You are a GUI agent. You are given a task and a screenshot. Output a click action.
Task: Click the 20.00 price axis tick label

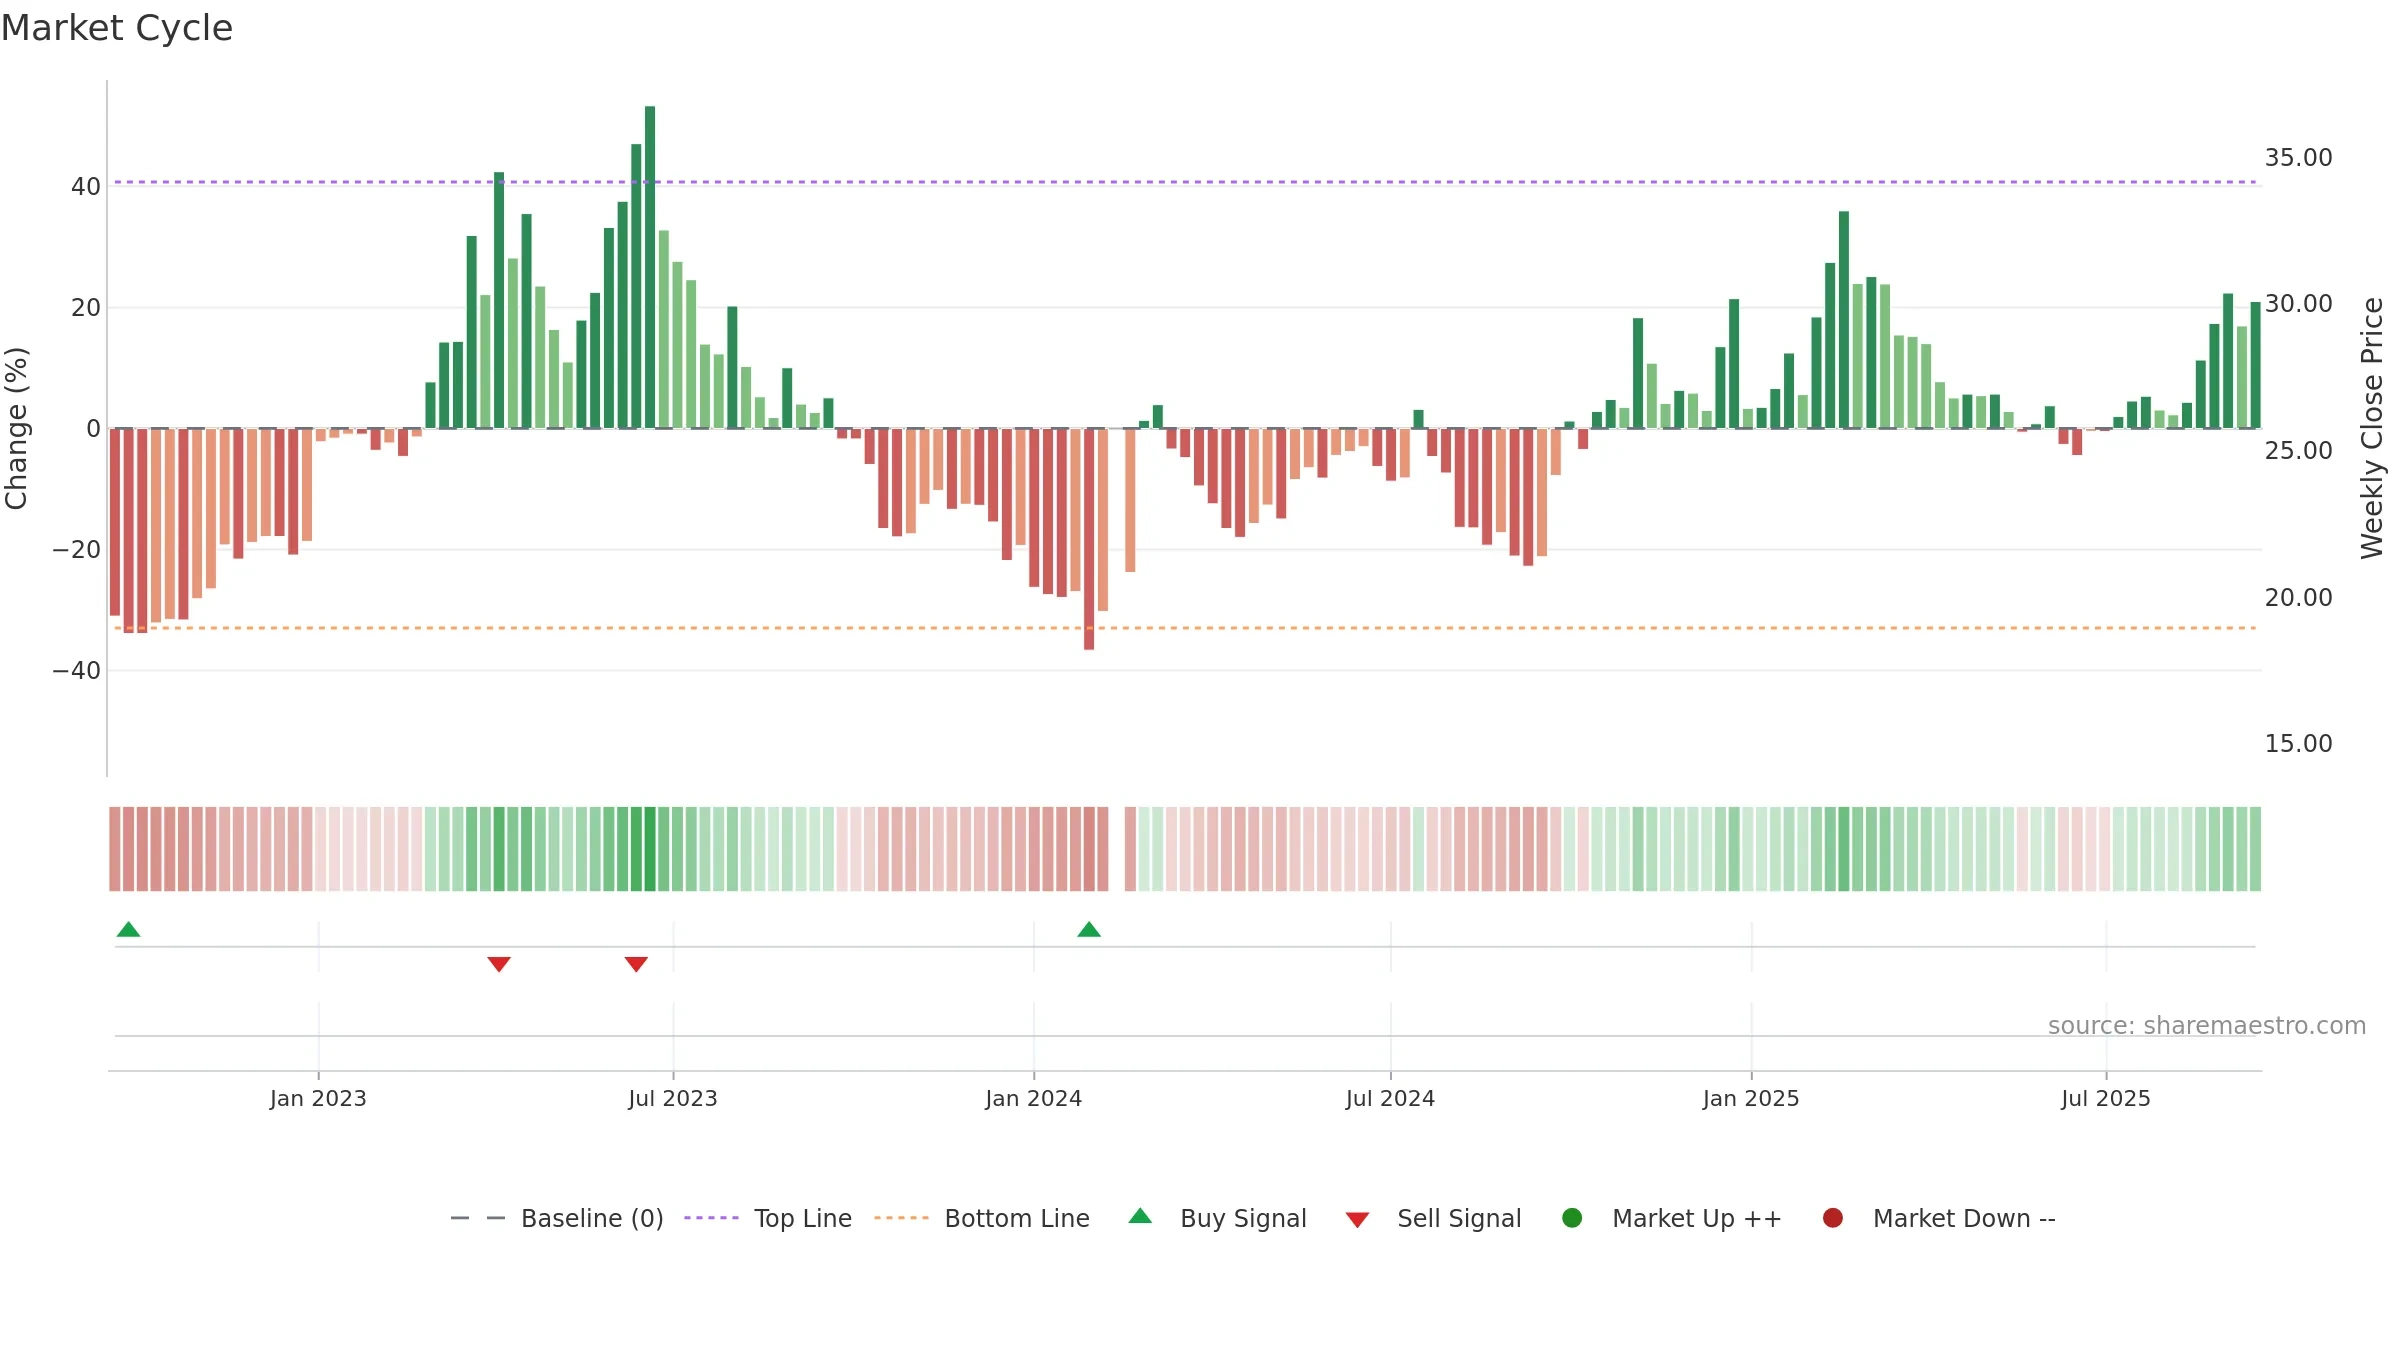pyautogui.click(x=2298, y=598)
